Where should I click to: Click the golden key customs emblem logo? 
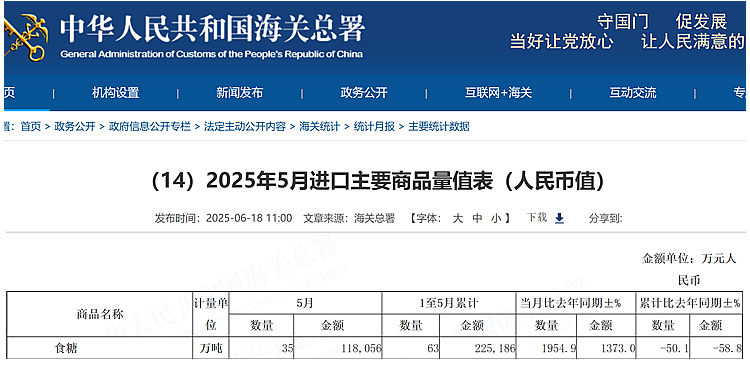click(25, 37)
